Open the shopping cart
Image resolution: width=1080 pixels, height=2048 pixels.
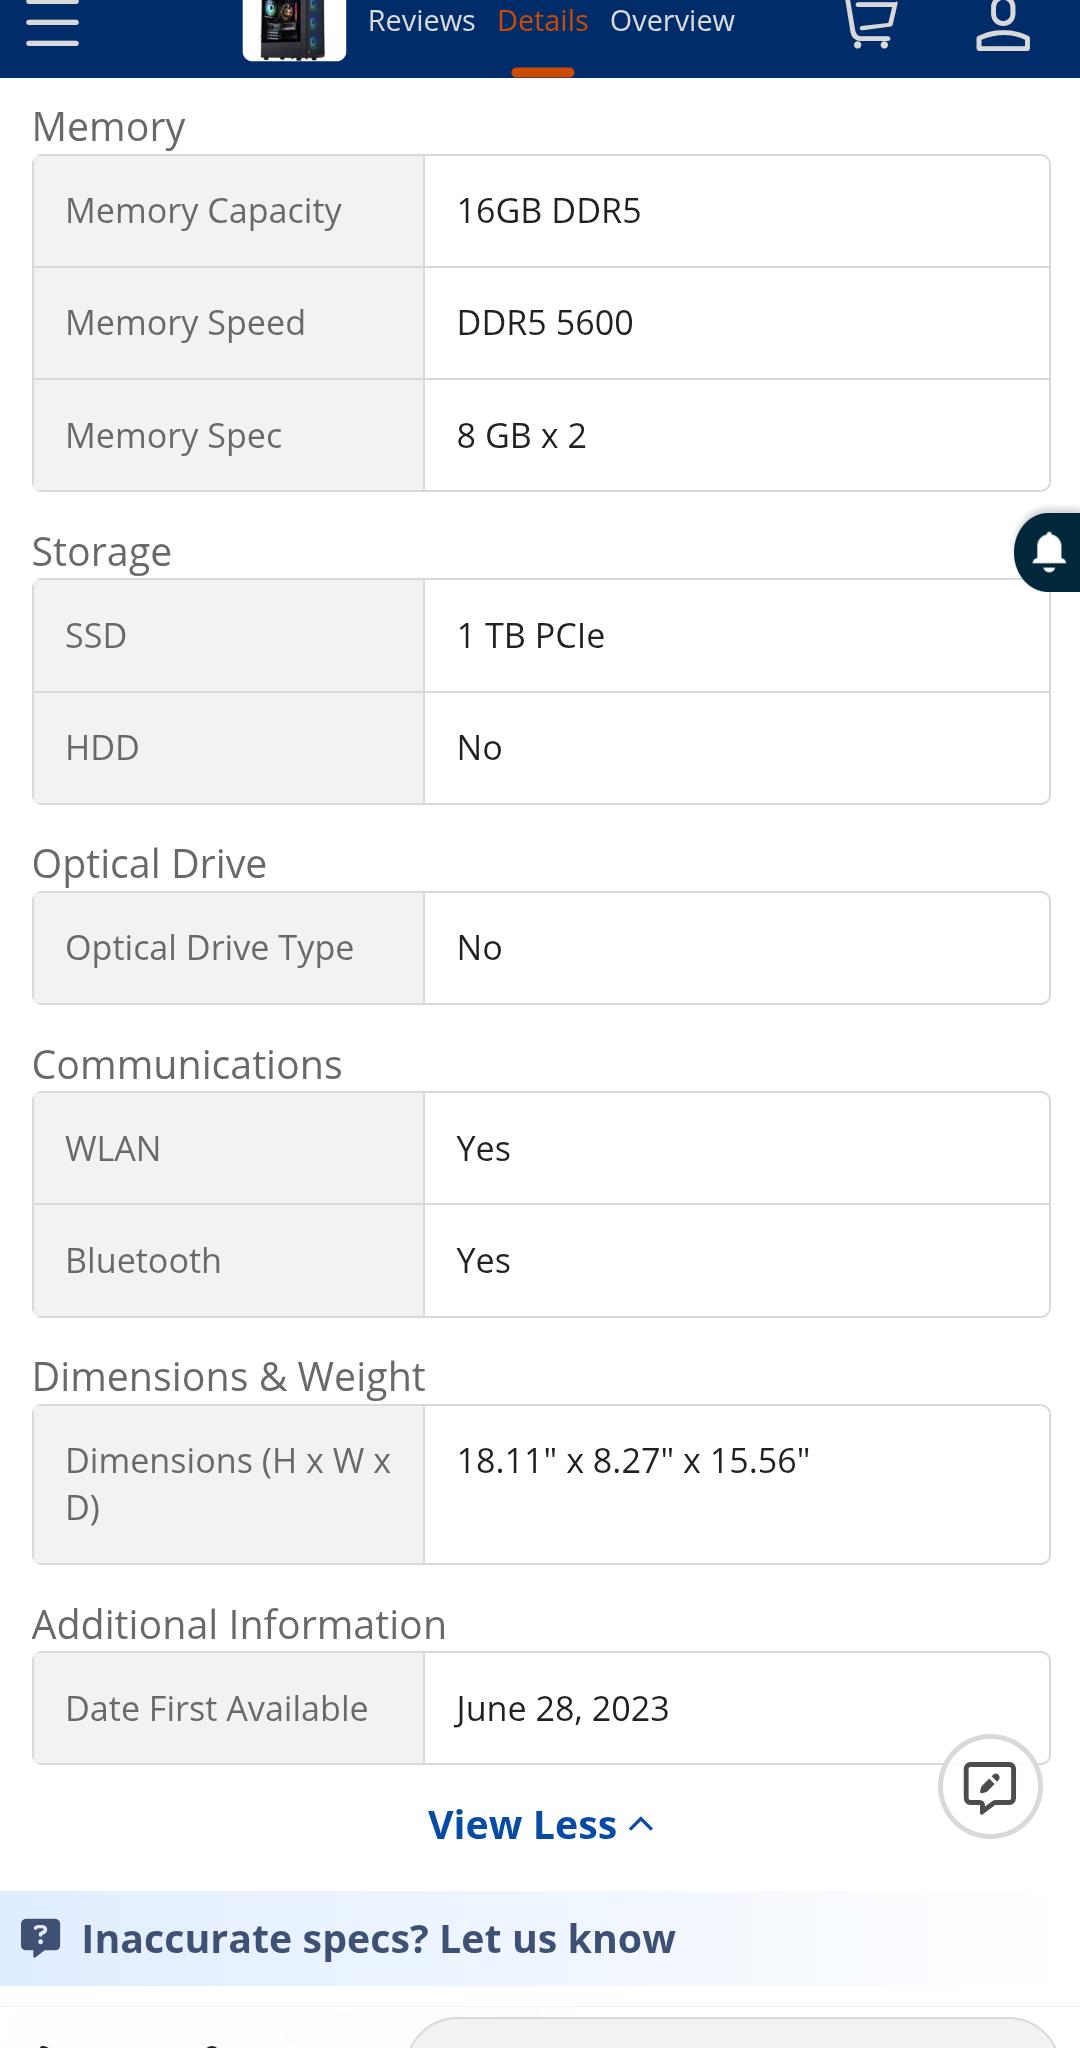(x=869, y=24)
